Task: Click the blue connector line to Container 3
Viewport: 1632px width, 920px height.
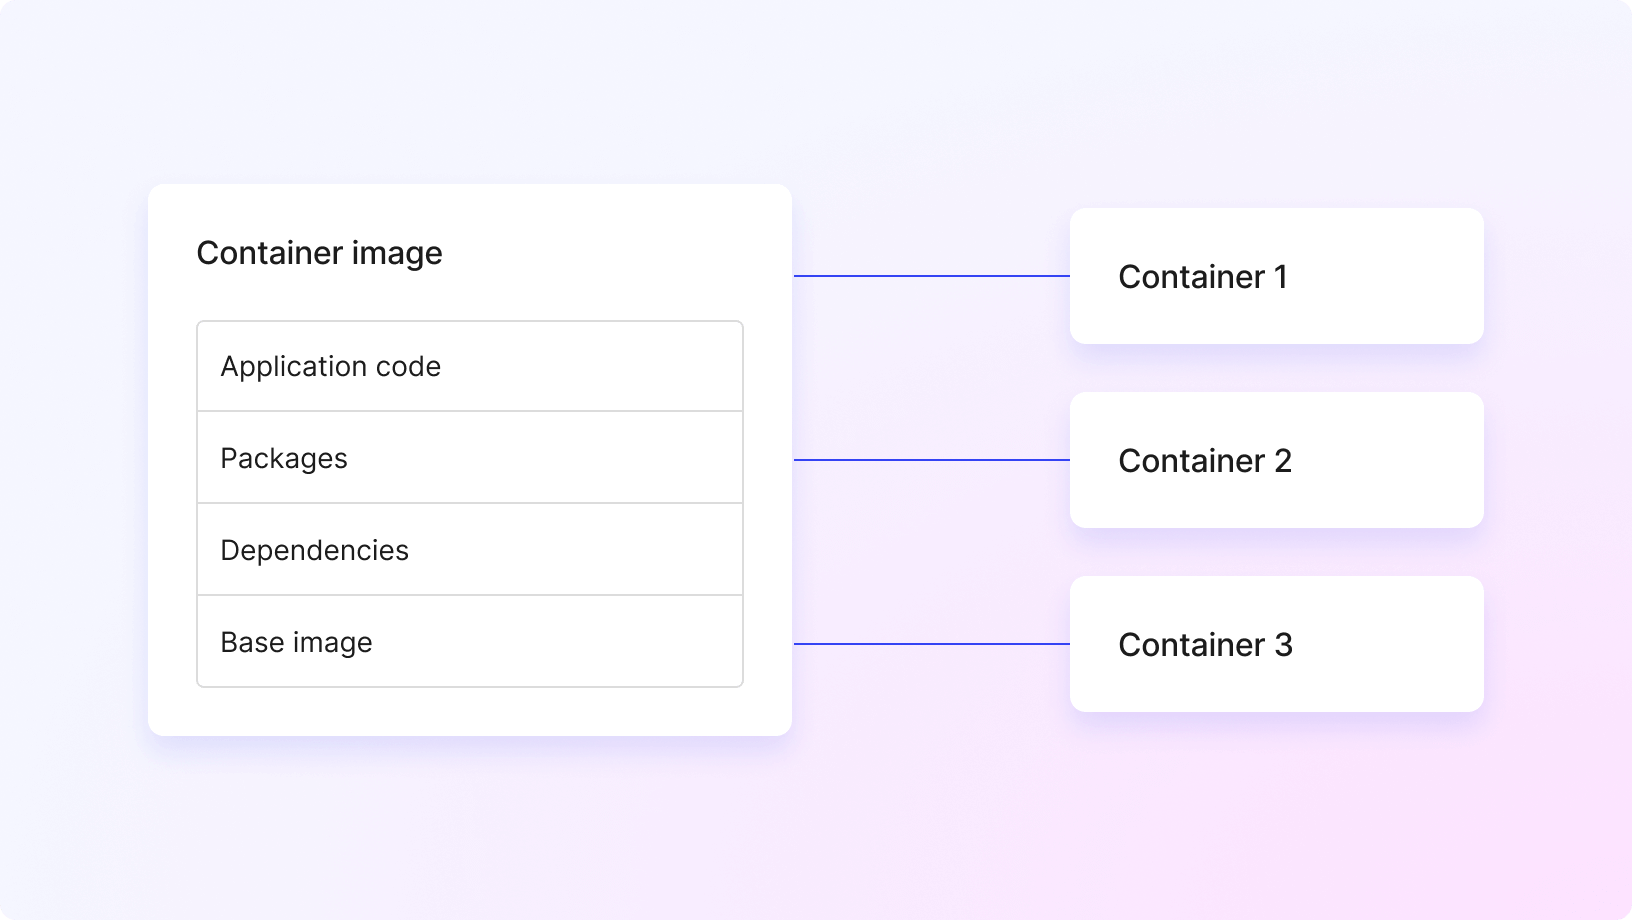Action: tap(931, 644)
